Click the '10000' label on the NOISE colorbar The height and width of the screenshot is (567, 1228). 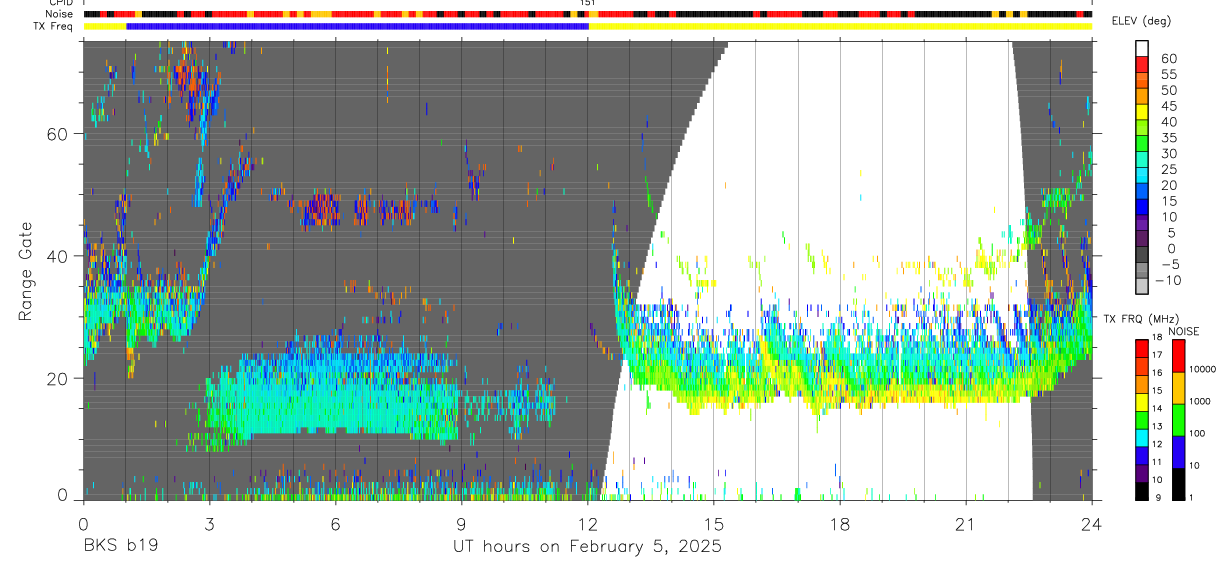(x=1204, y=369)
